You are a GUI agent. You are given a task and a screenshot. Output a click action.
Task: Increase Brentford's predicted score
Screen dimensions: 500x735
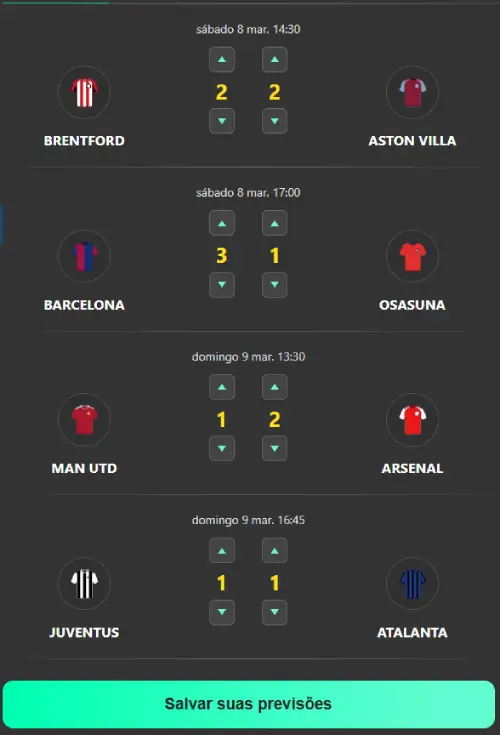coord(222,60)
